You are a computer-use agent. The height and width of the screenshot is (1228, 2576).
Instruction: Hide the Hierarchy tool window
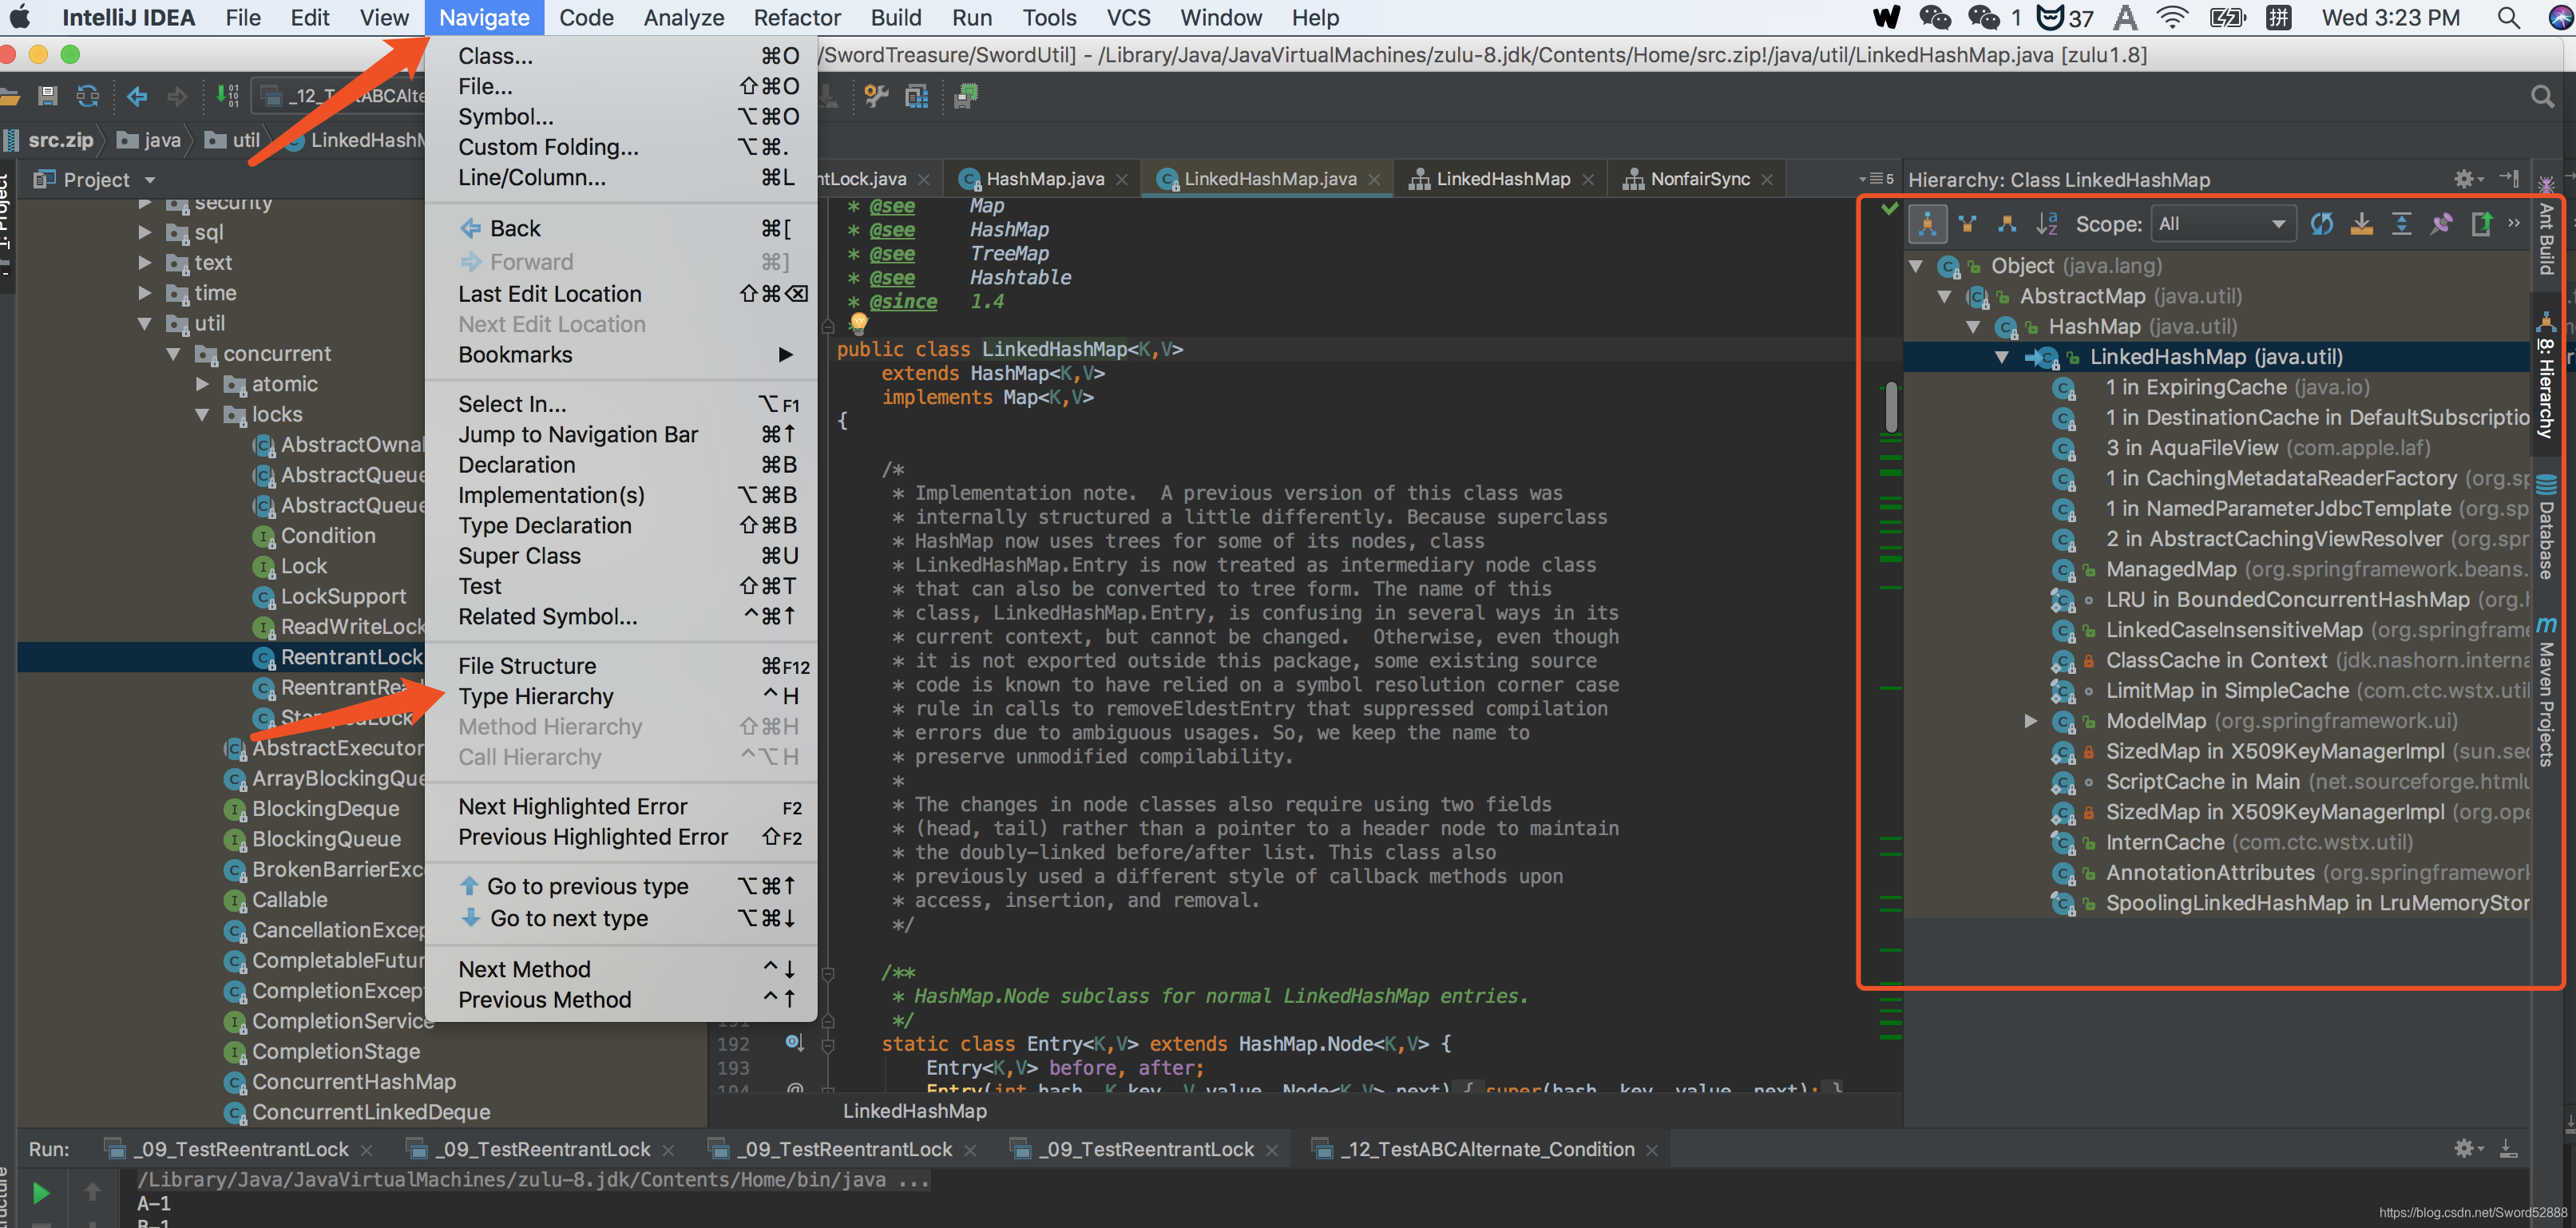2509,179
